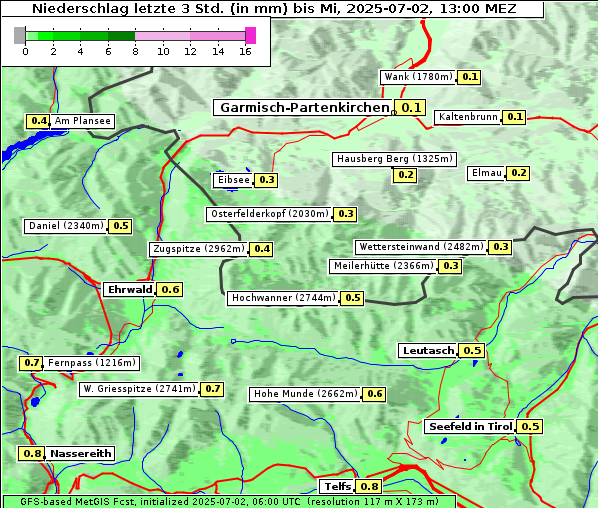Click the 0.4 value next to Zugspitze
Viewport: 598px width, 508px height.
(262, 249)
